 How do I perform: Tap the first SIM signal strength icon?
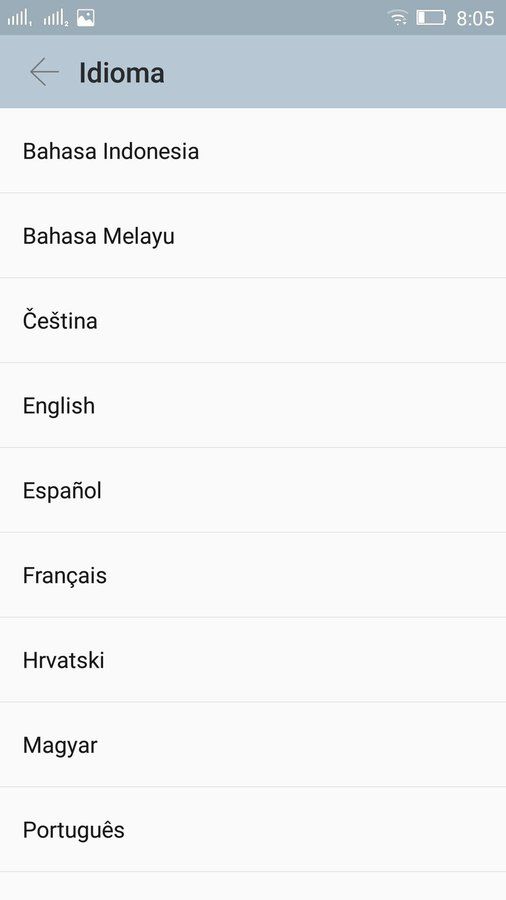[20, 18]
